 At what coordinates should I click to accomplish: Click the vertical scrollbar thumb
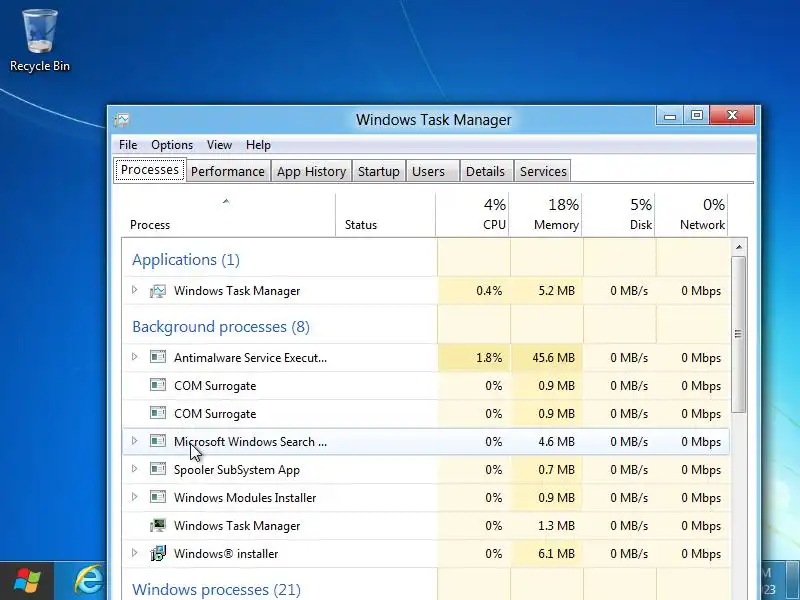[x=739, y=334]
